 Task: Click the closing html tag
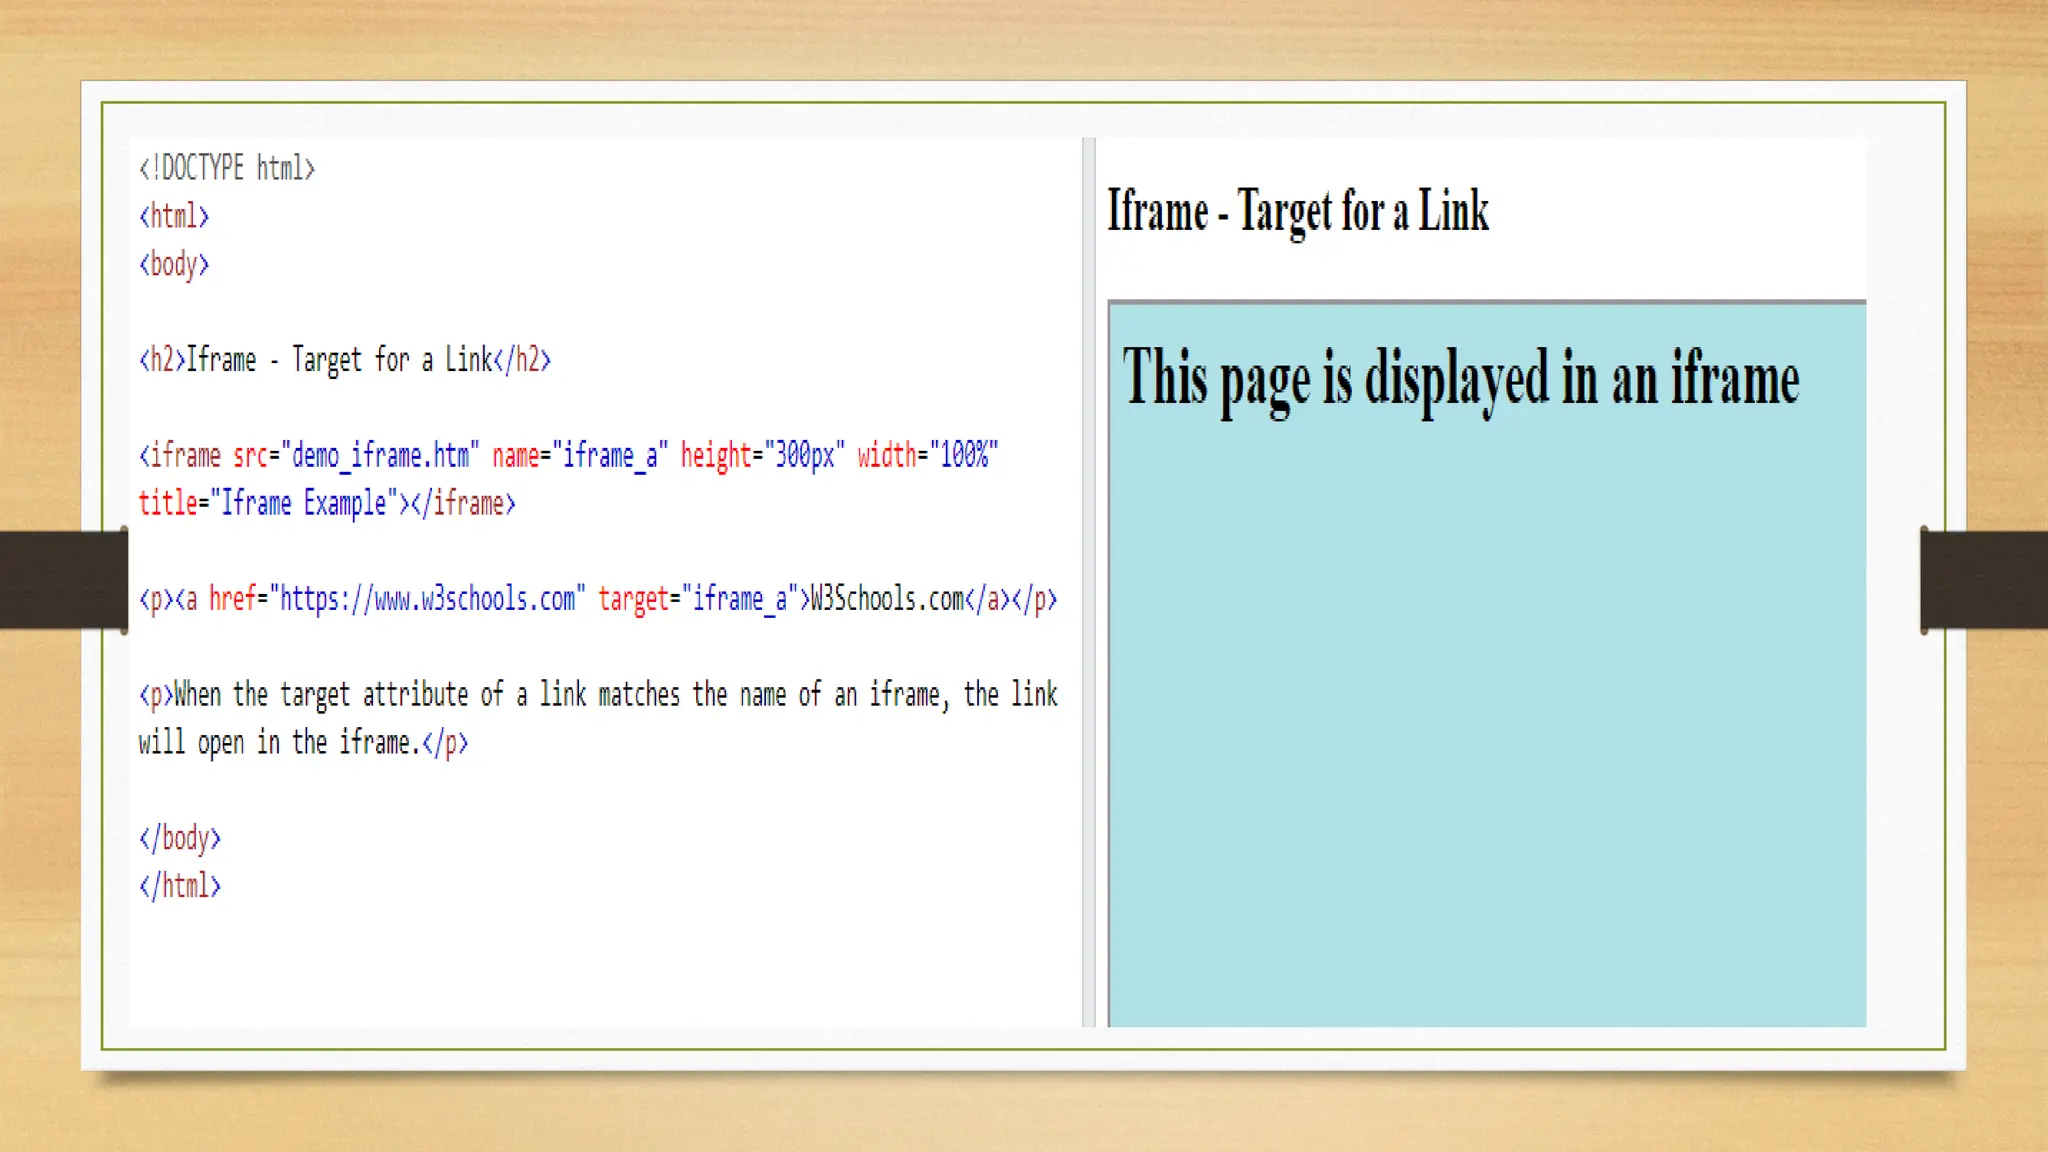tap(180, 886)
